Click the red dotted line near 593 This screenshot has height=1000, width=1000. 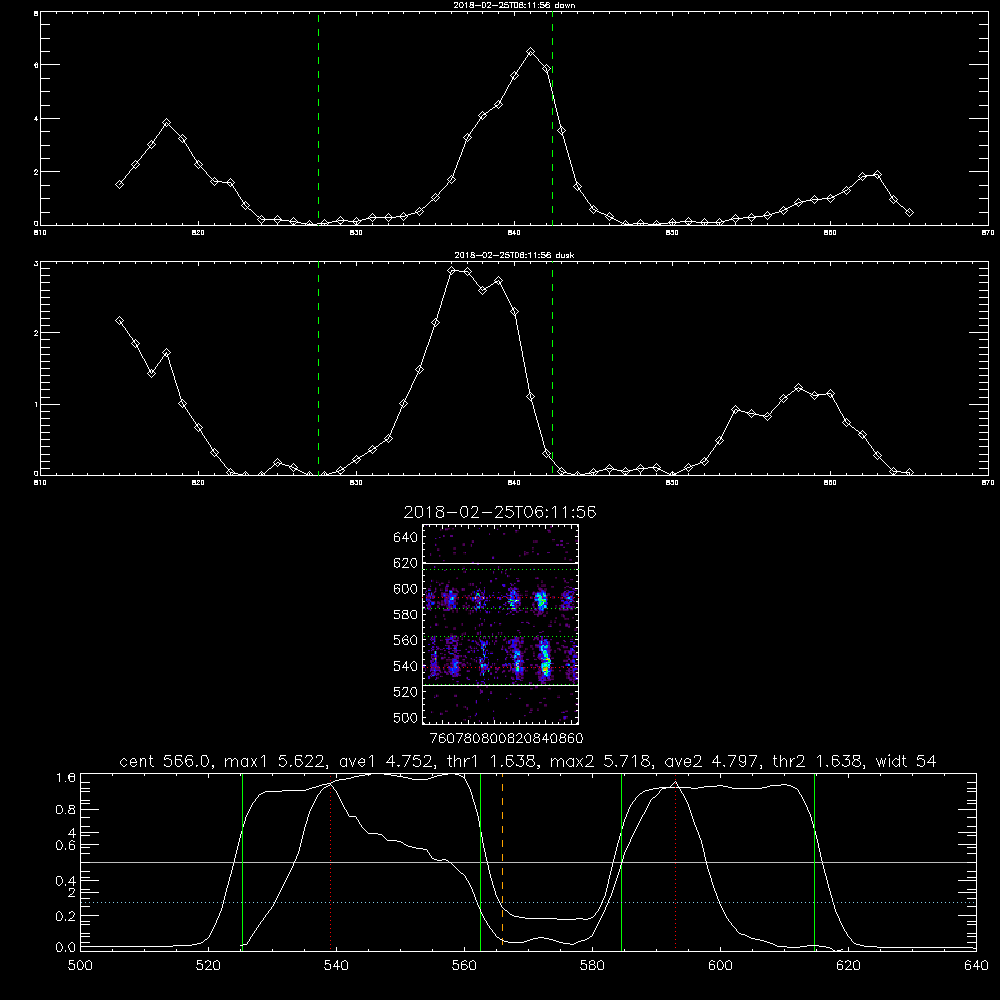pos(675,864)
